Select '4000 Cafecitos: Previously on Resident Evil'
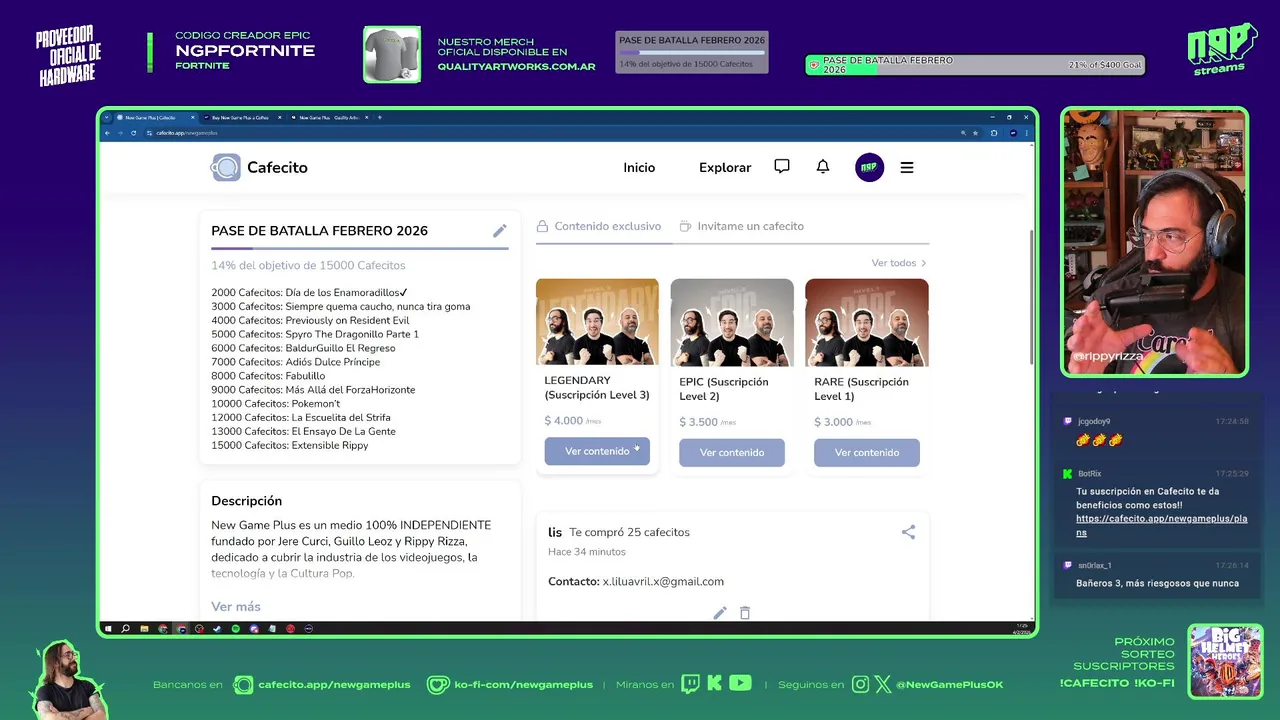Image resolution: width=1280 pixels, height=720 pixels. click(310, 320)
